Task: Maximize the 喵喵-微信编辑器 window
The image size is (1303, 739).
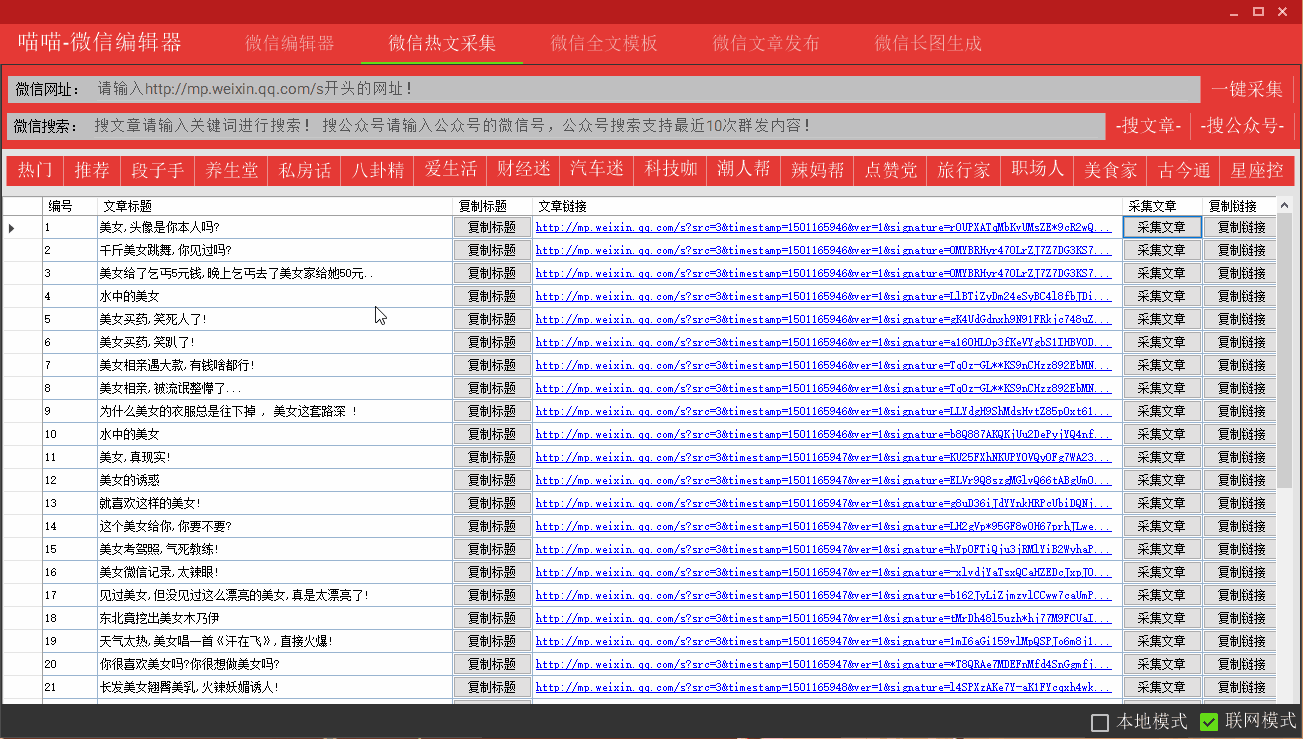Action: click(1258, 11)
